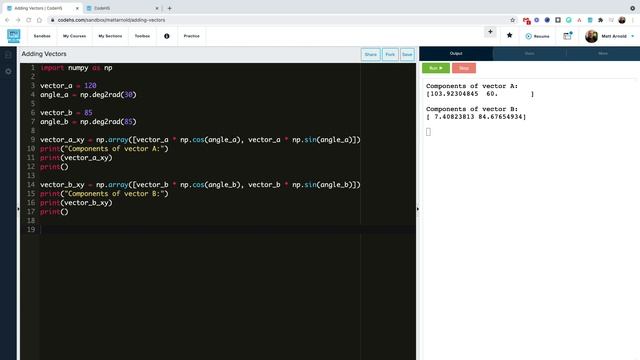Viewport: 640px width, 360px height.
Task: Click the browser home icon
Action: point(39,20)
